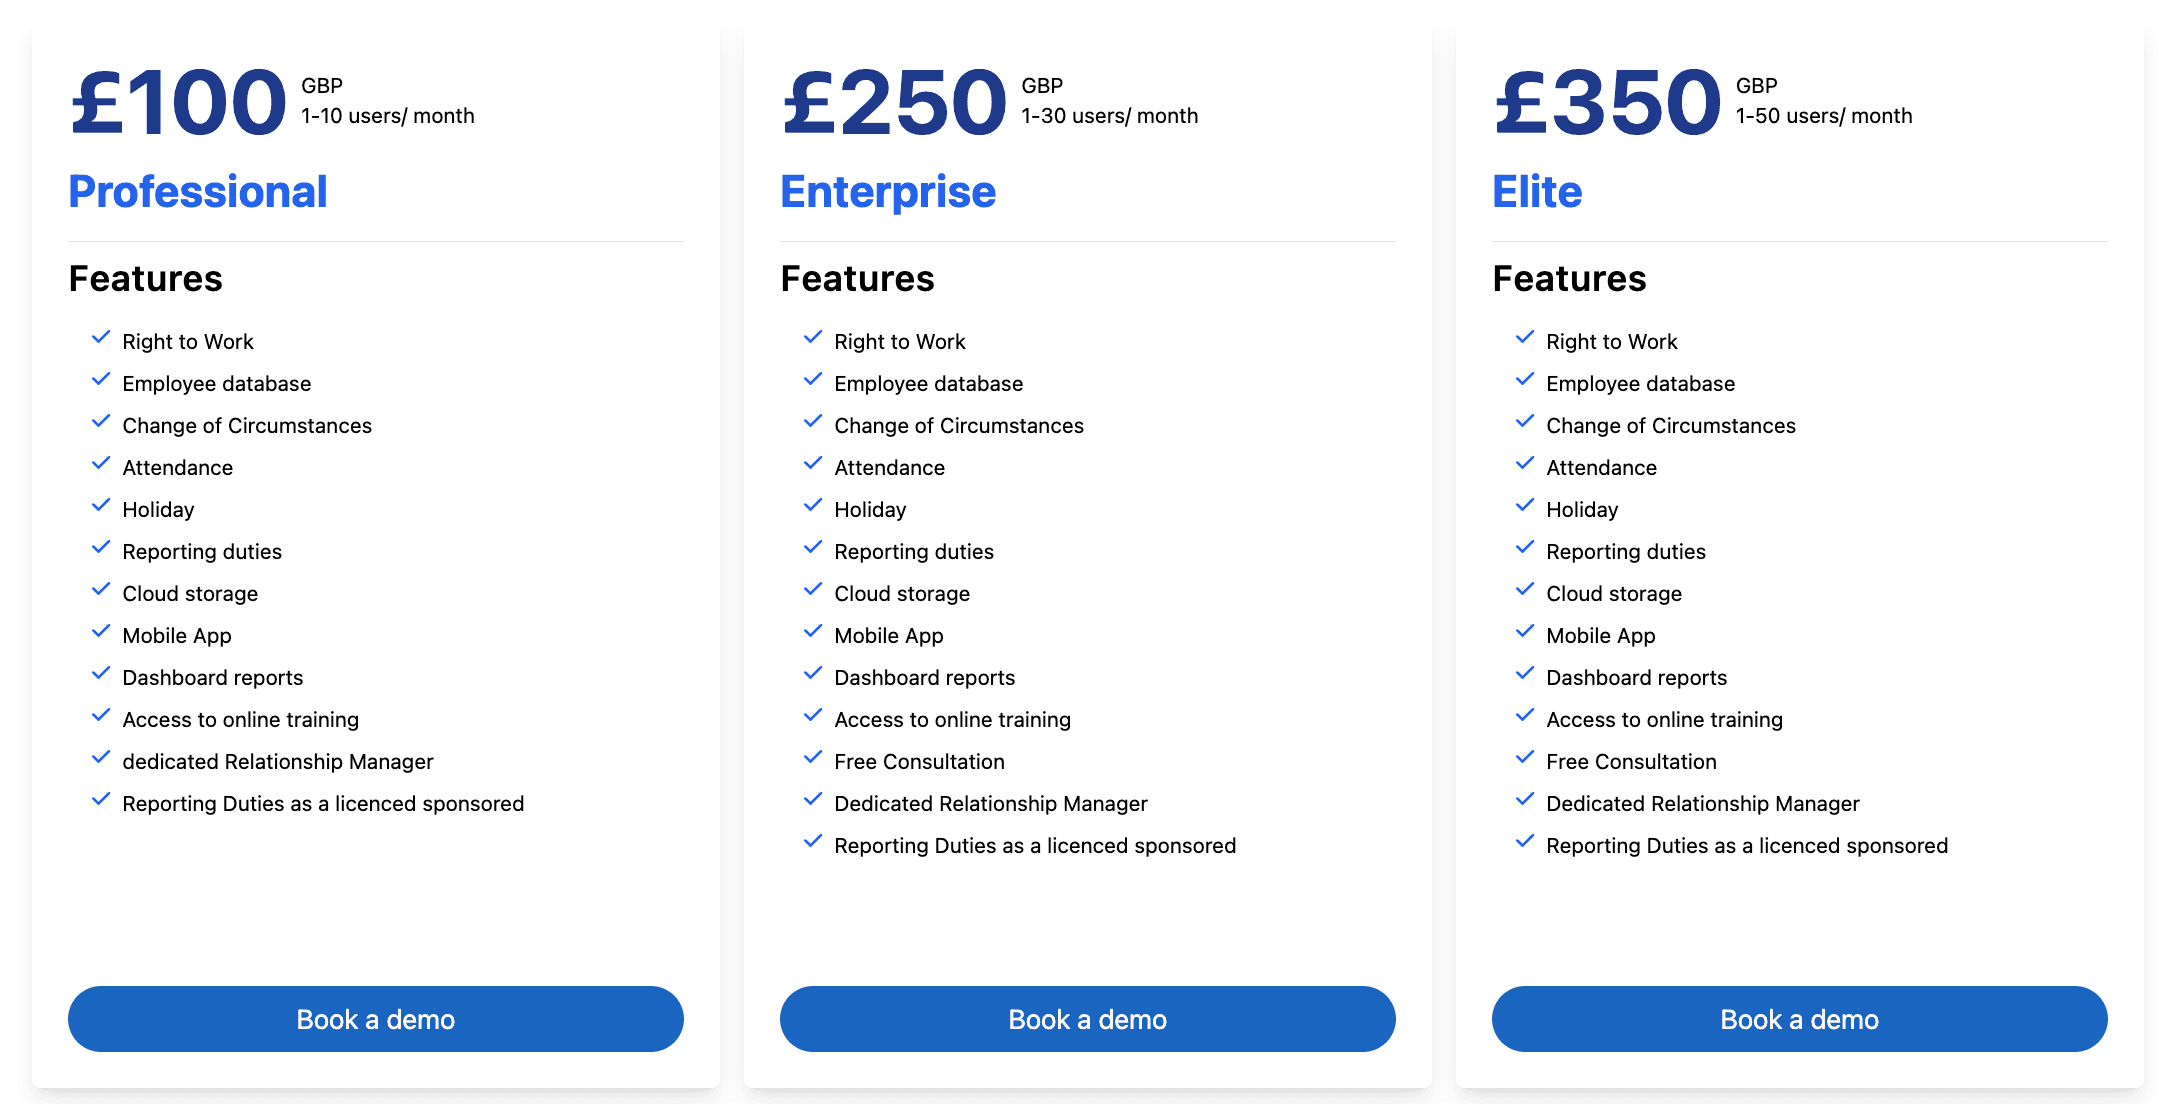Viewport: 2178px width, 1104px height.
Task: Click Book a demo for the Elite plan
Action: (x=1799, y=1019)
